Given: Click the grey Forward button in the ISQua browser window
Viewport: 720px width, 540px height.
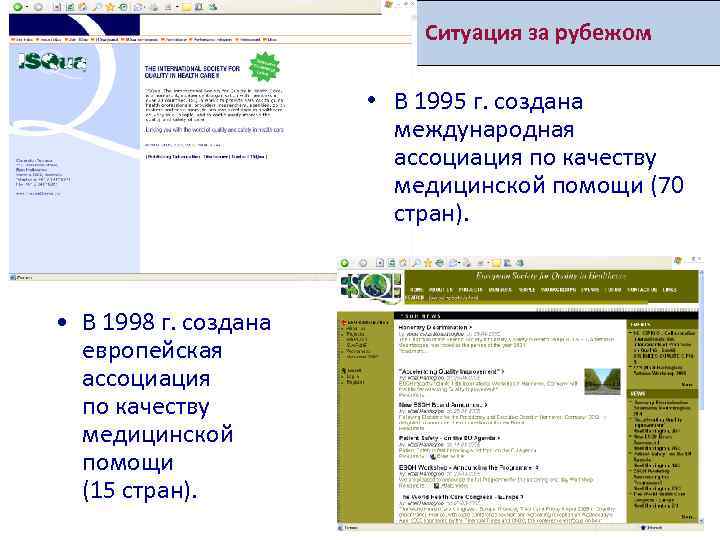Looking at the screenshot, I should coord(38,7).
